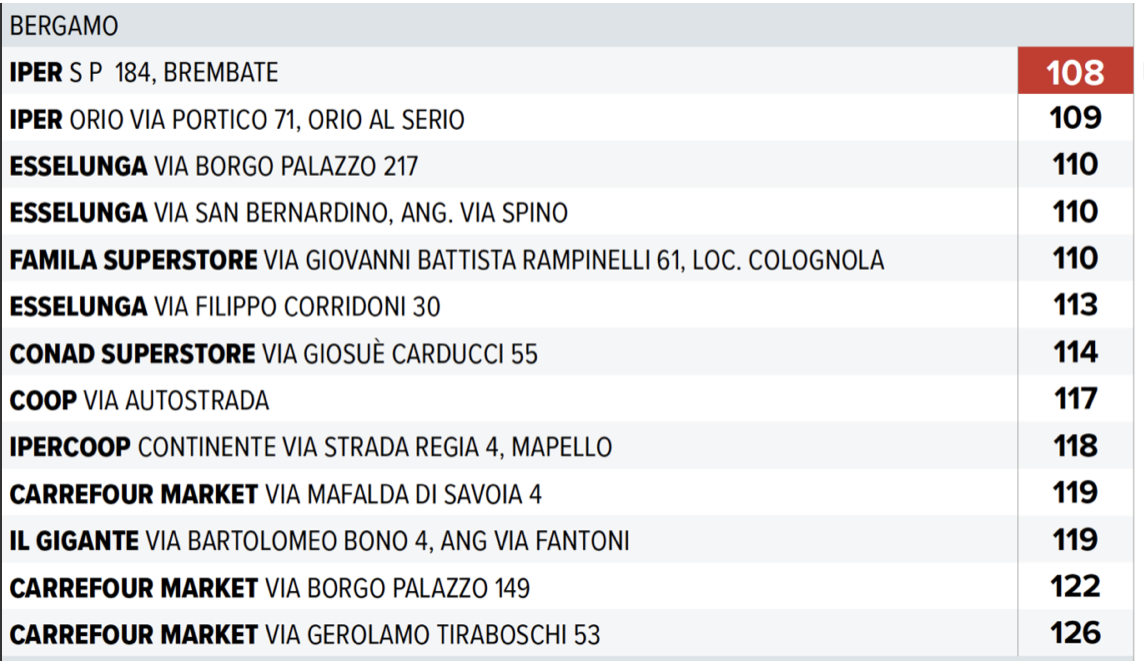
Task: Click the 117 score value
Action: (1075, 399)
